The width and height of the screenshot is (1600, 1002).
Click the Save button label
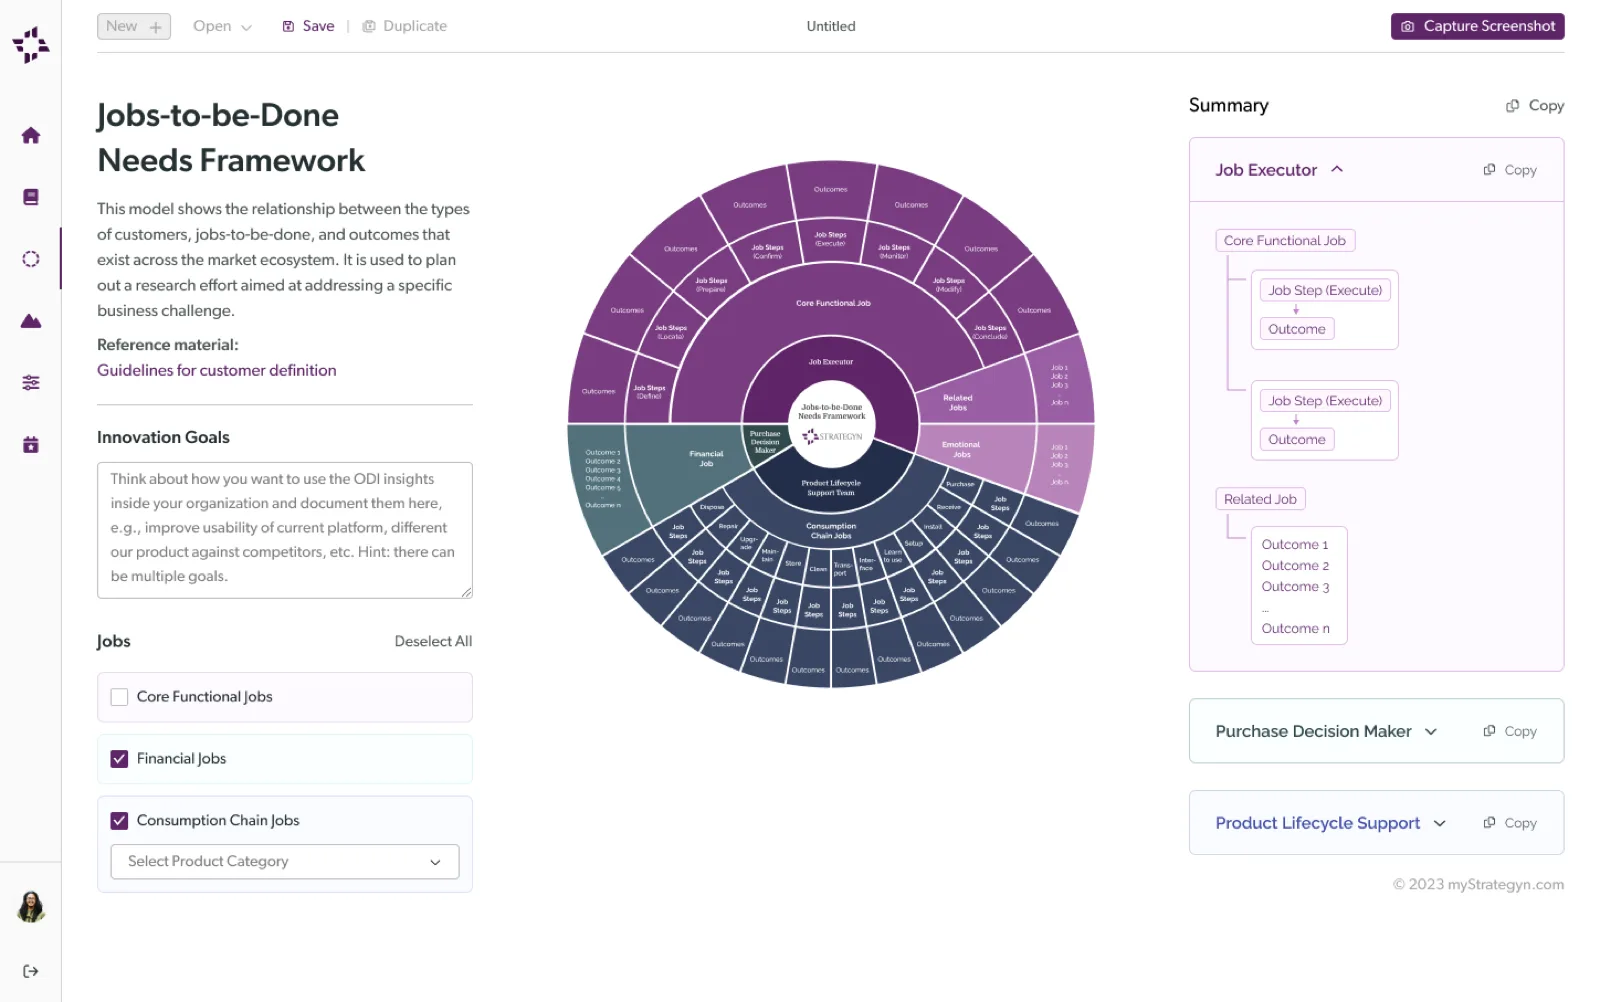tap(319, 27)
